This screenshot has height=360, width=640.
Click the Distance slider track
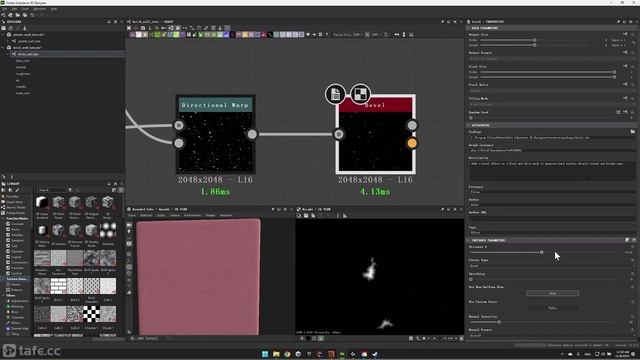pos(542,253)
